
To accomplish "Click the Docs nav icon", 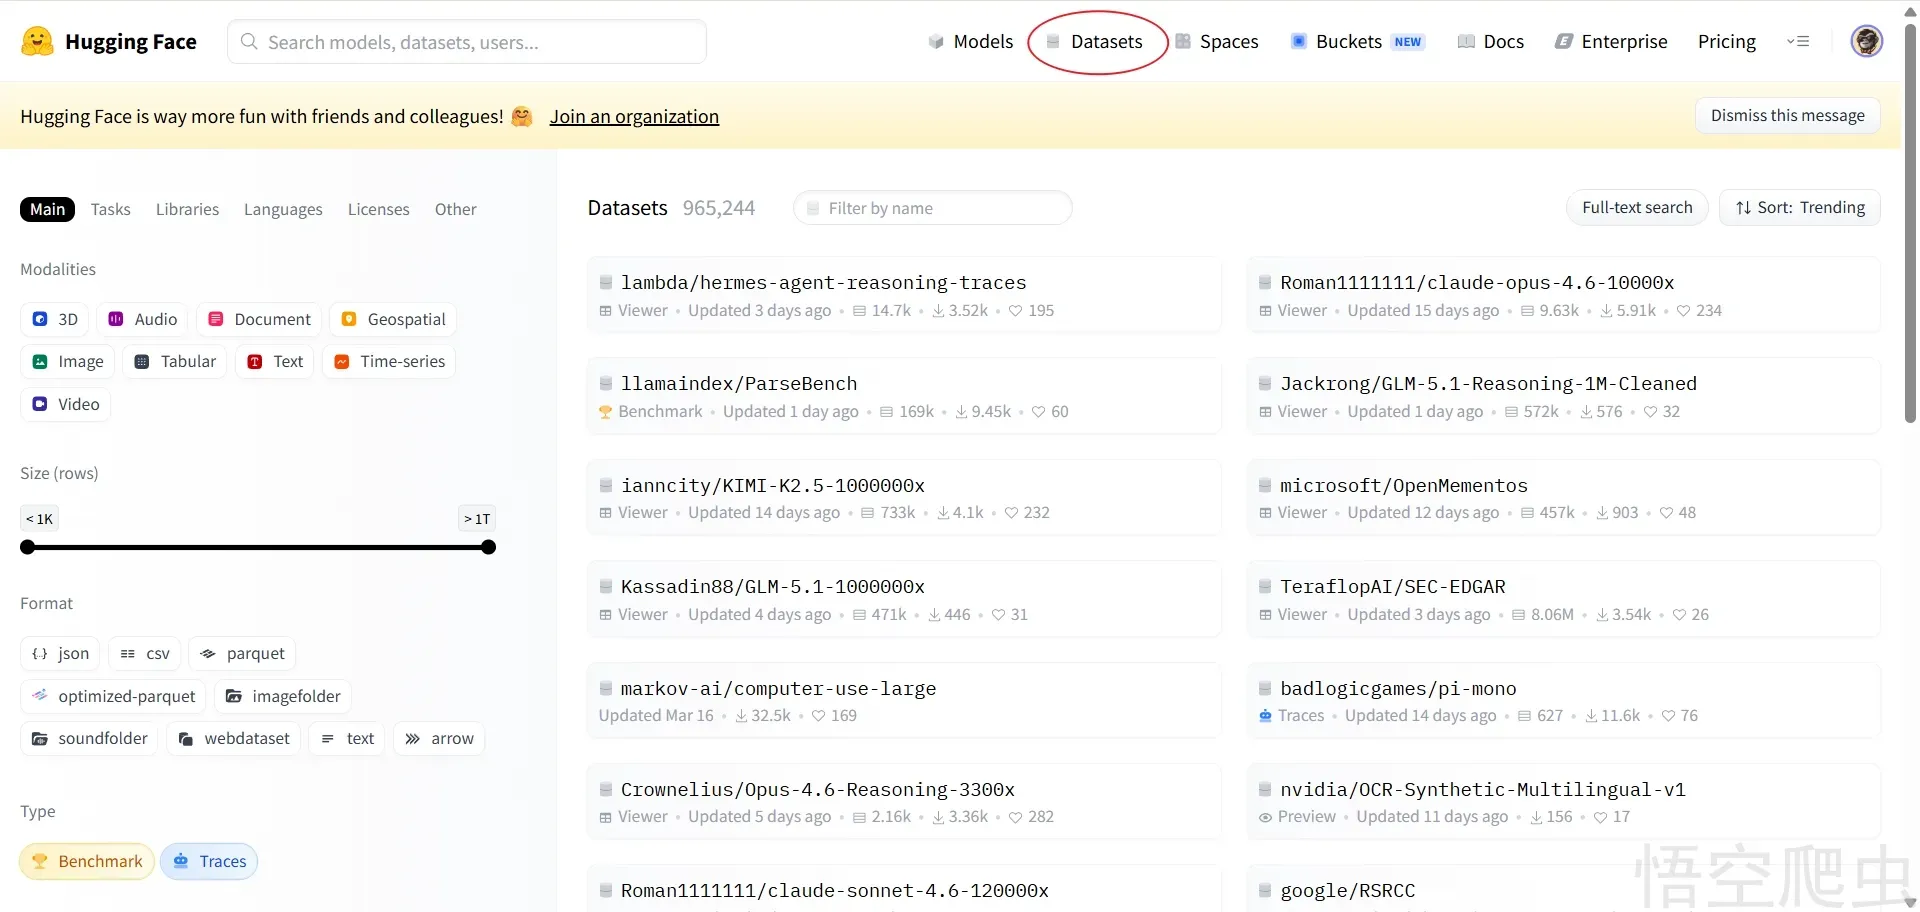I will (1466, 42).
